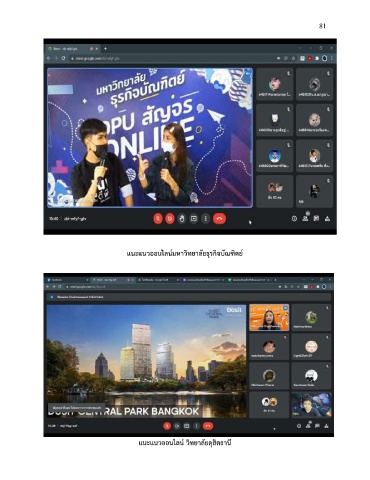This screenshot has width=370, height=480.
Task: Open more options dots in the Dusit meeting
Action: [x=196, y=426]
